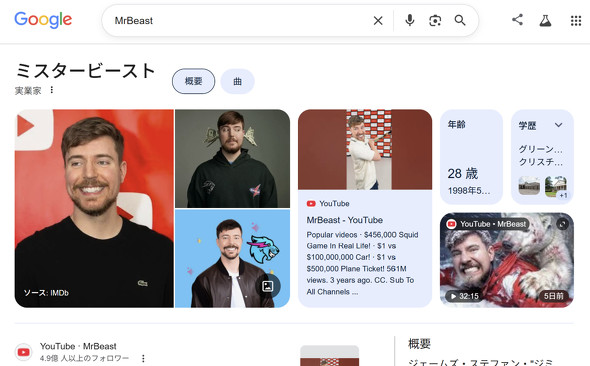
Task: Open YouTube card thumbnail image
Action: [x=365, y=149]
